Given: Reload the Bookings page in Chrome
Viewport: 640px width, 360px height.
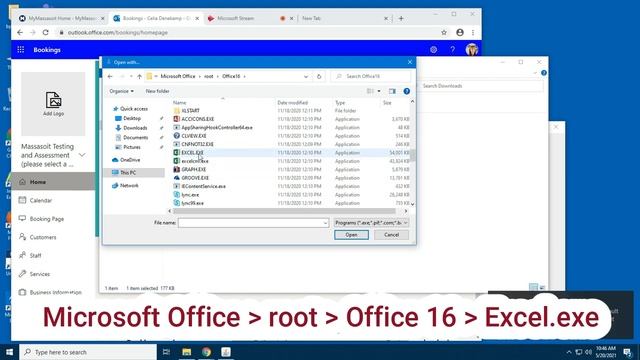Looking at the screenshot, I should coord(46,32).
